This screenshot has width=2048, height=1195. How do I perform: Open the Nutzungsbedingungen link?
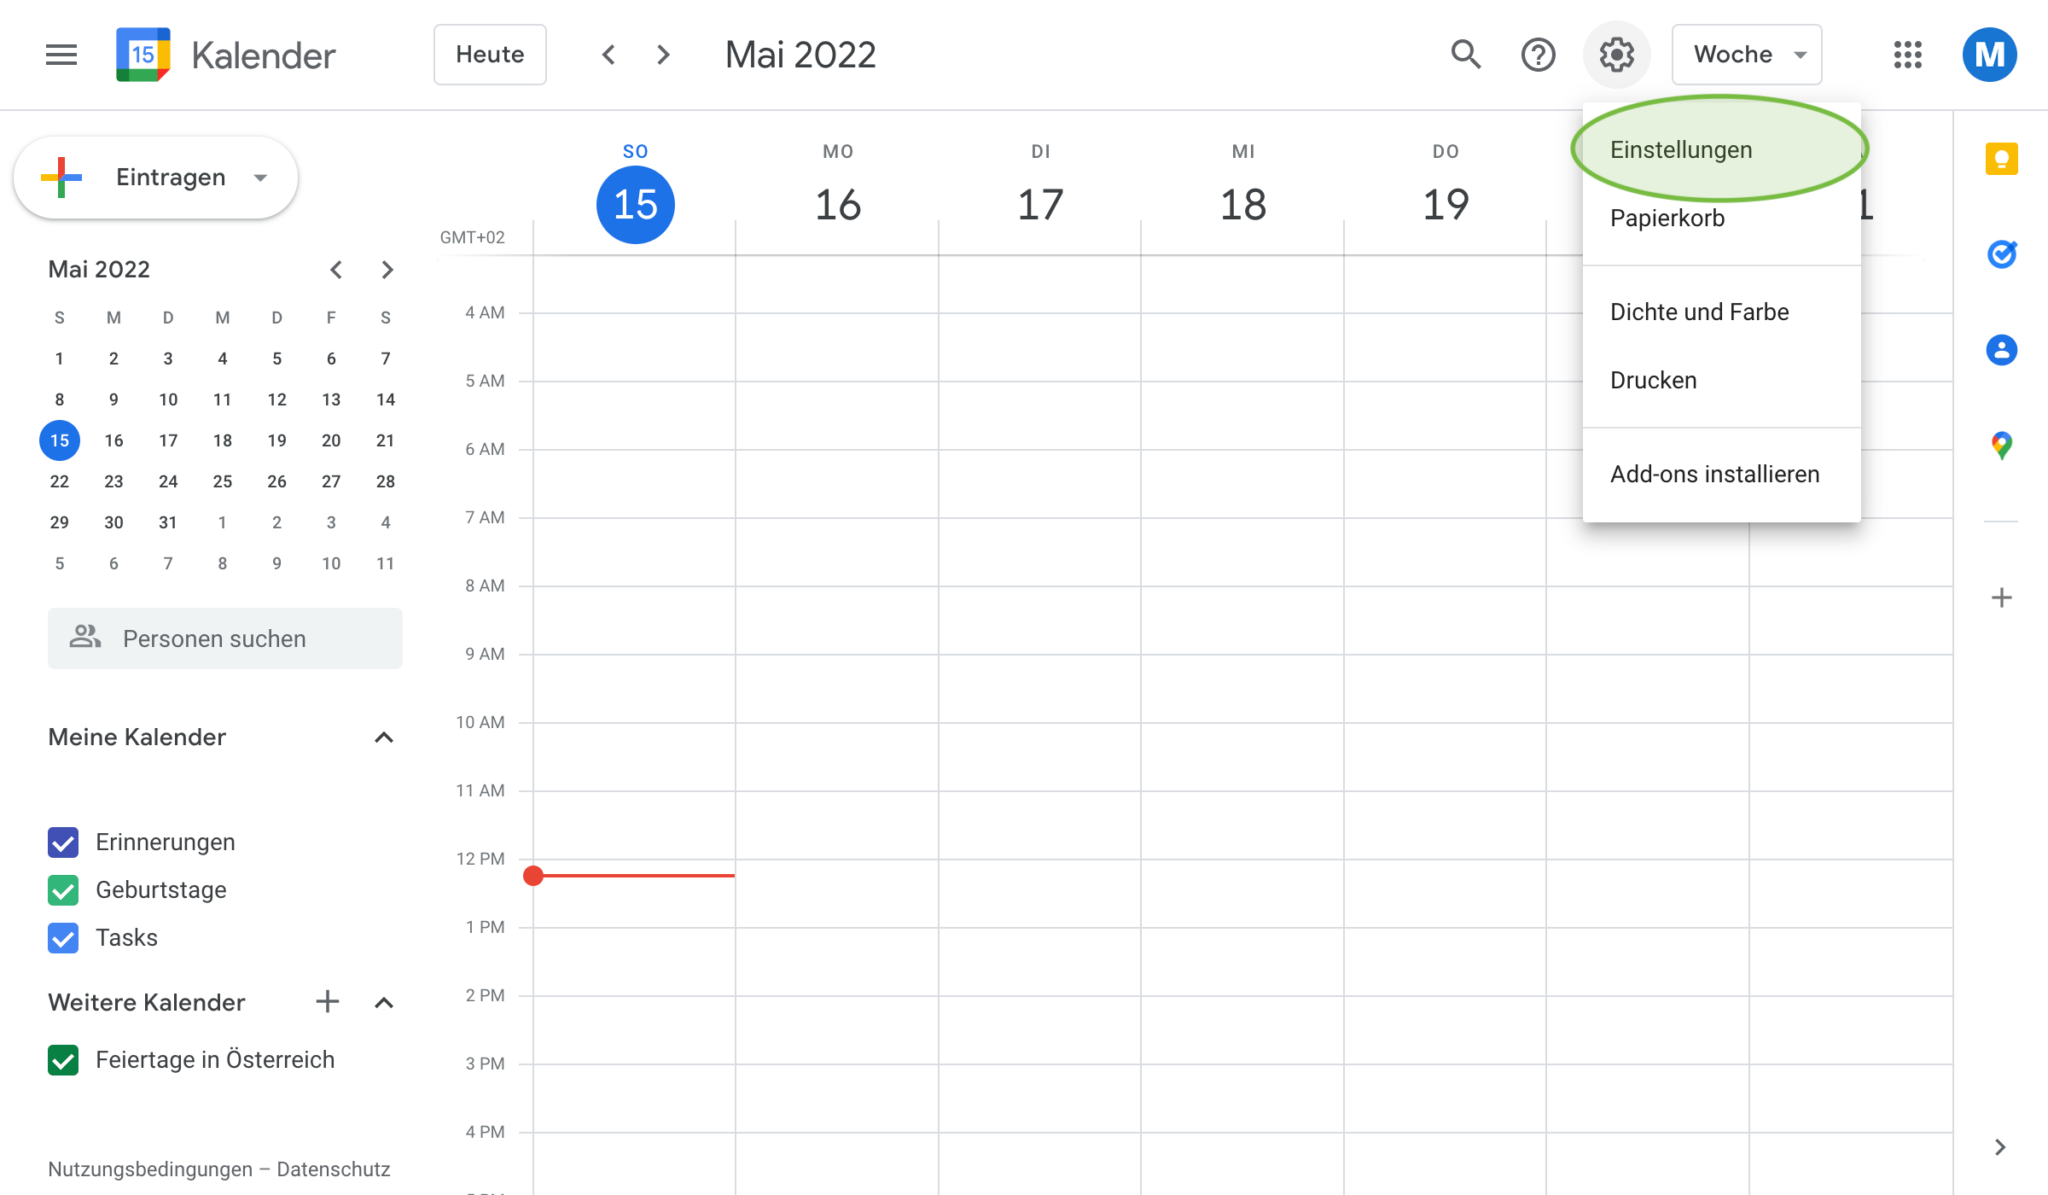coord(150,1169)
